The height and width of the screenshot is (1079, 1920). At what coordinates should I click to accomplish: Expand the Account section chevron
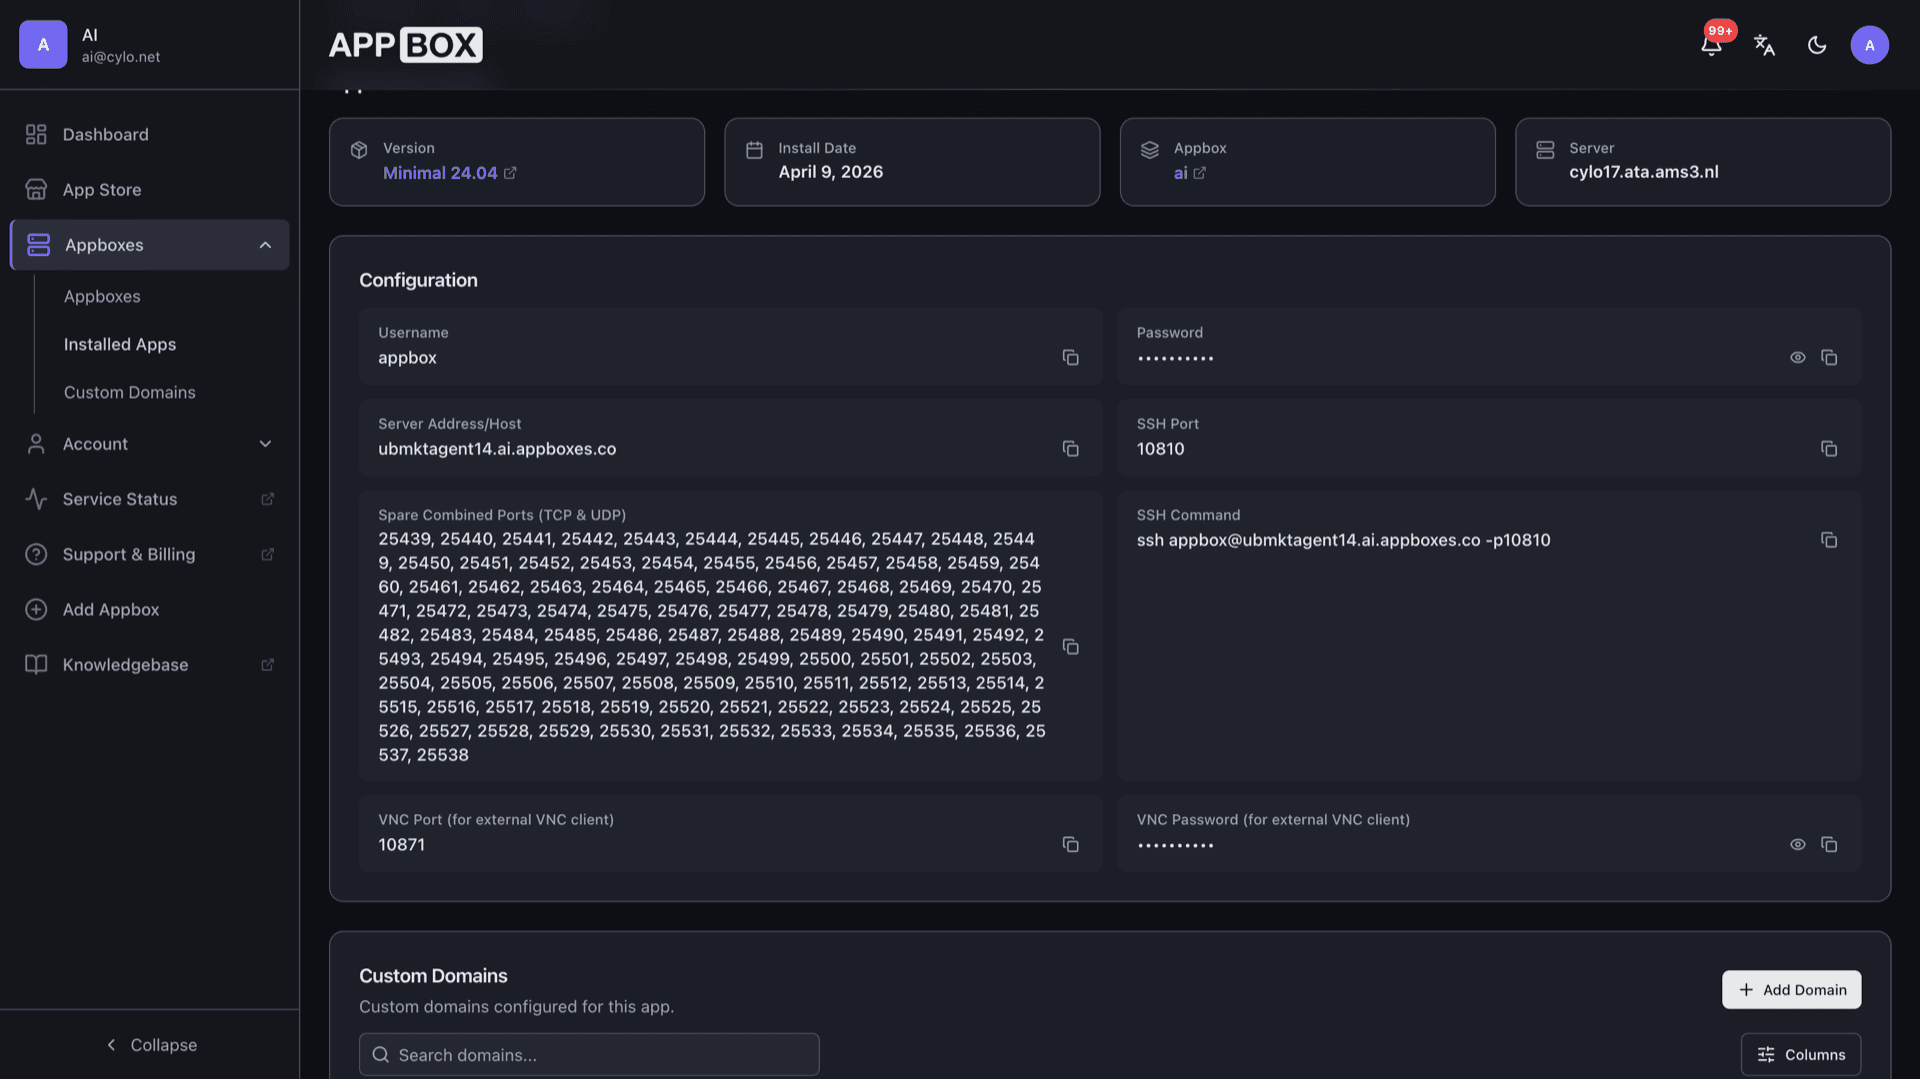click(265, 443)
